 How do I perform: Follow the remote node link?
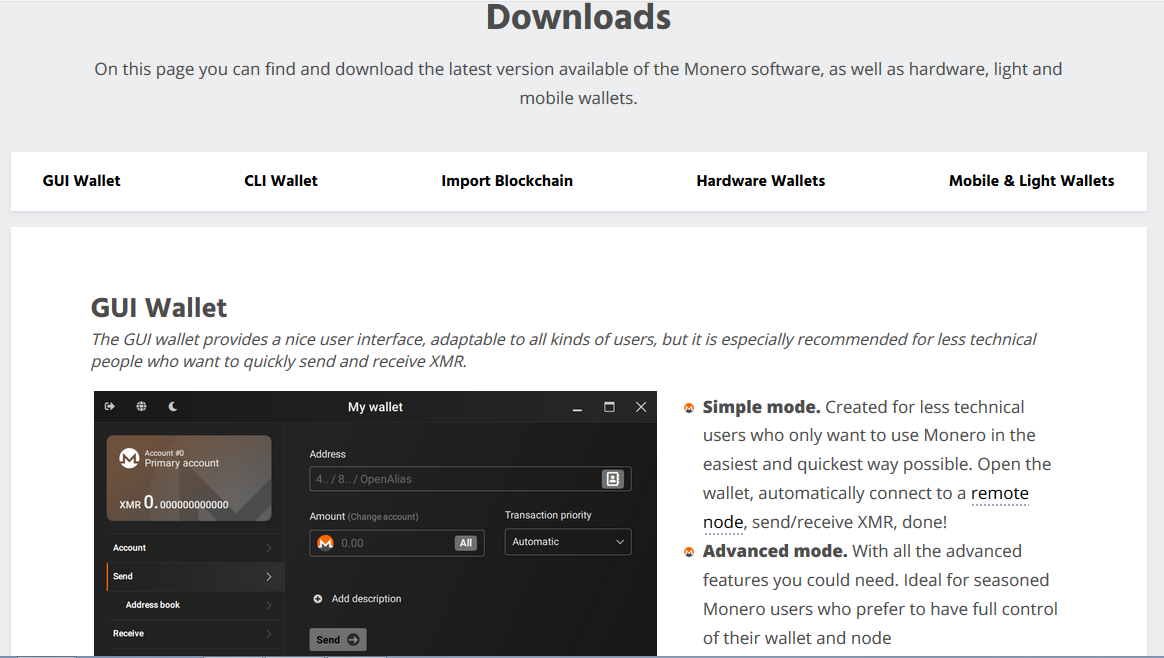coord(999,493)
